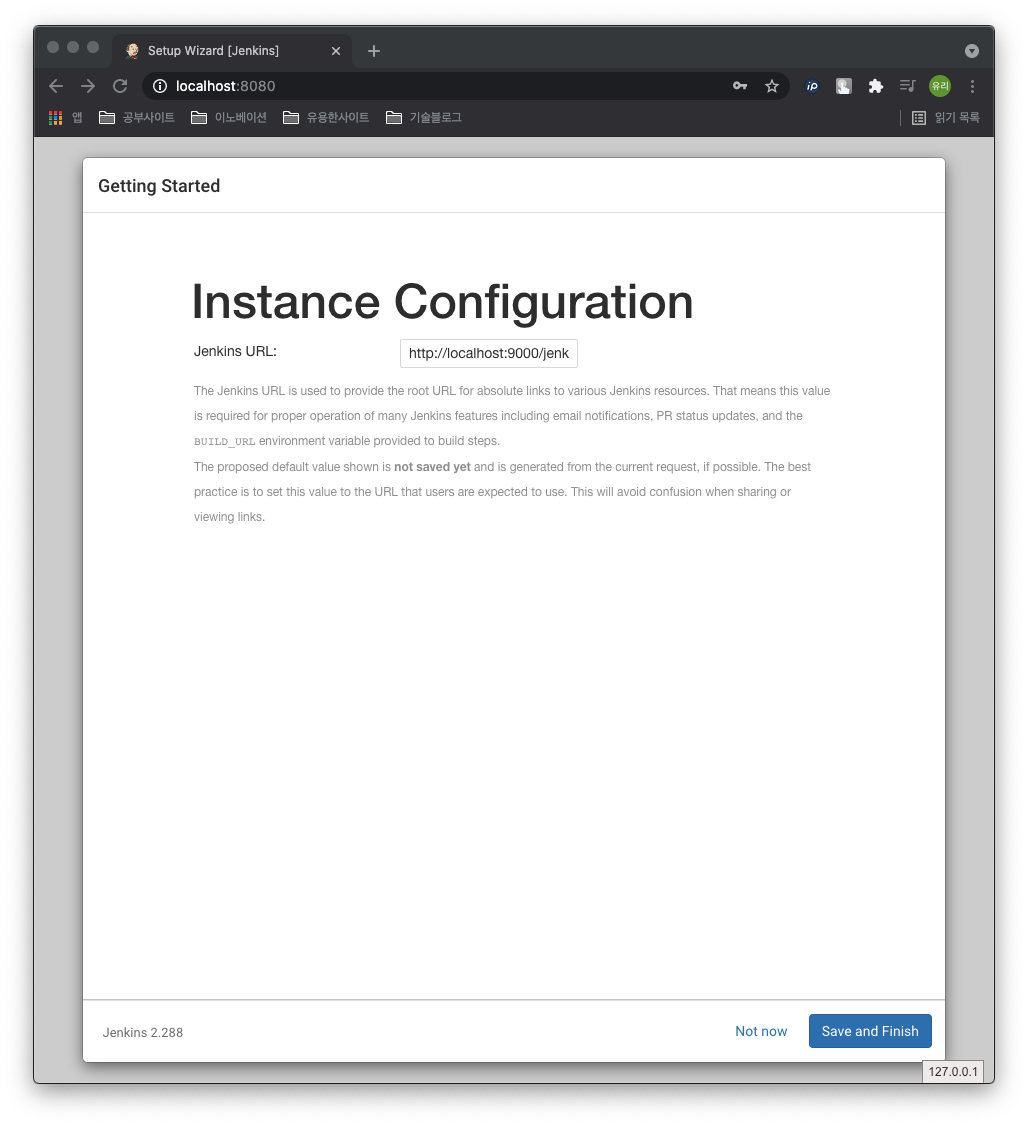Open the green profile avatar
The height and width of the screenshot is (1125, 1028).
(940, 86)
